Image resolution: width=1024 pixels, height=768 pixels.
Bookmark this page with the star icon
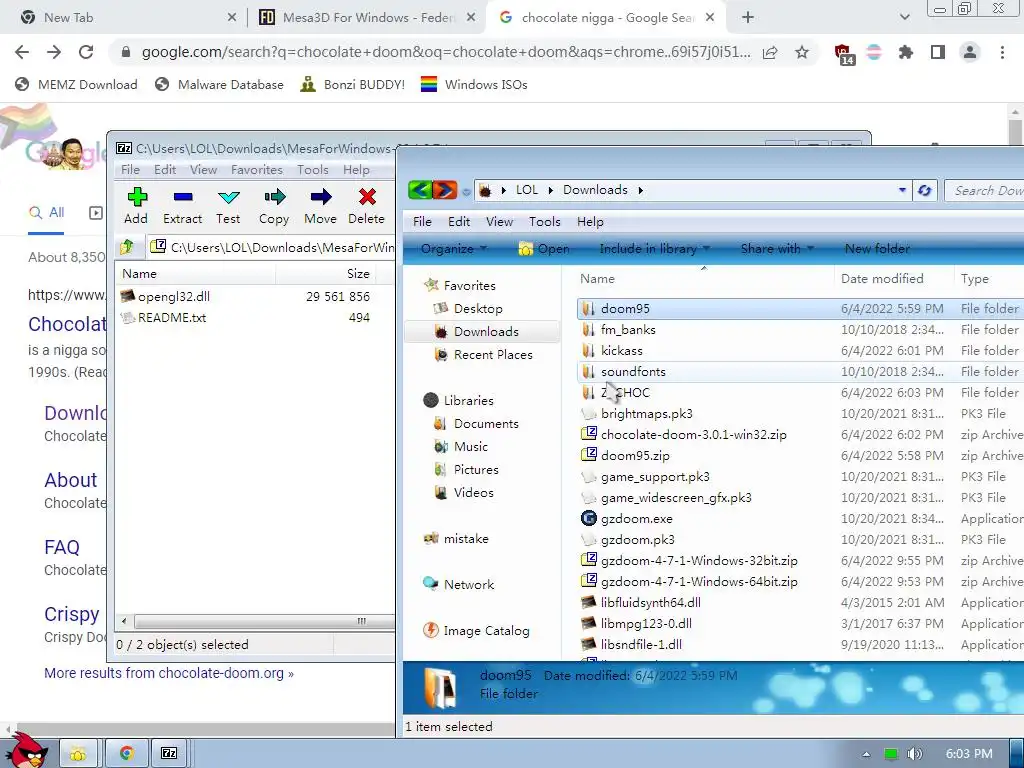tap(802, 52)
